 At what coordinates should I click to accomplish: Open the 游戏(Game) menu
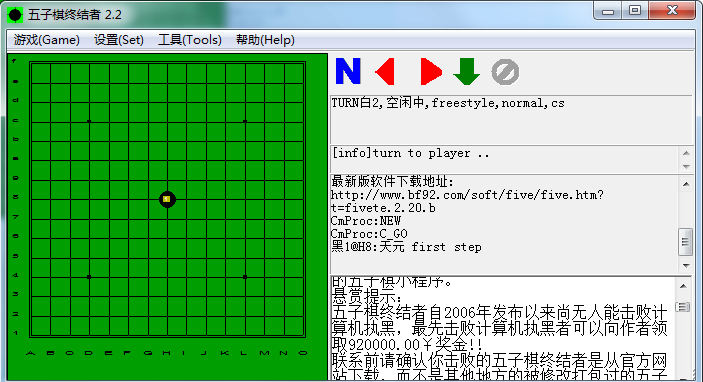[47, 40]
